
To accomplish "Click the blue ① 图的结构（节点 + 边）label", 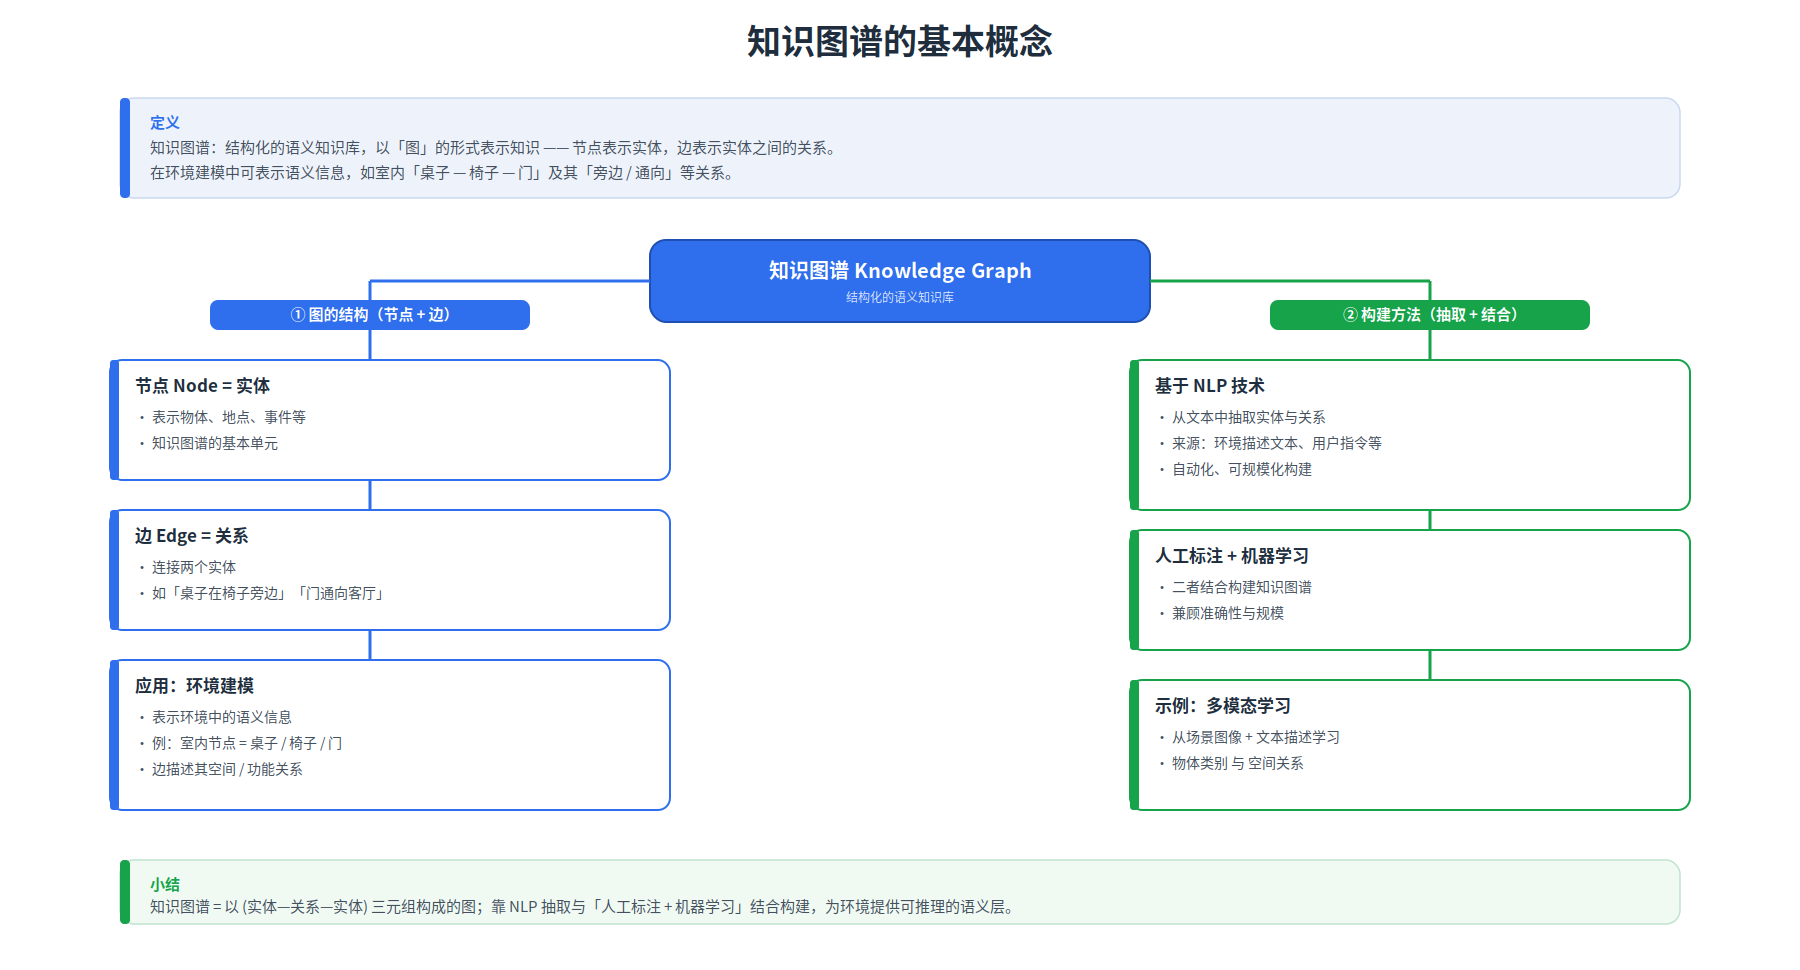I will (x=370, y=315).
